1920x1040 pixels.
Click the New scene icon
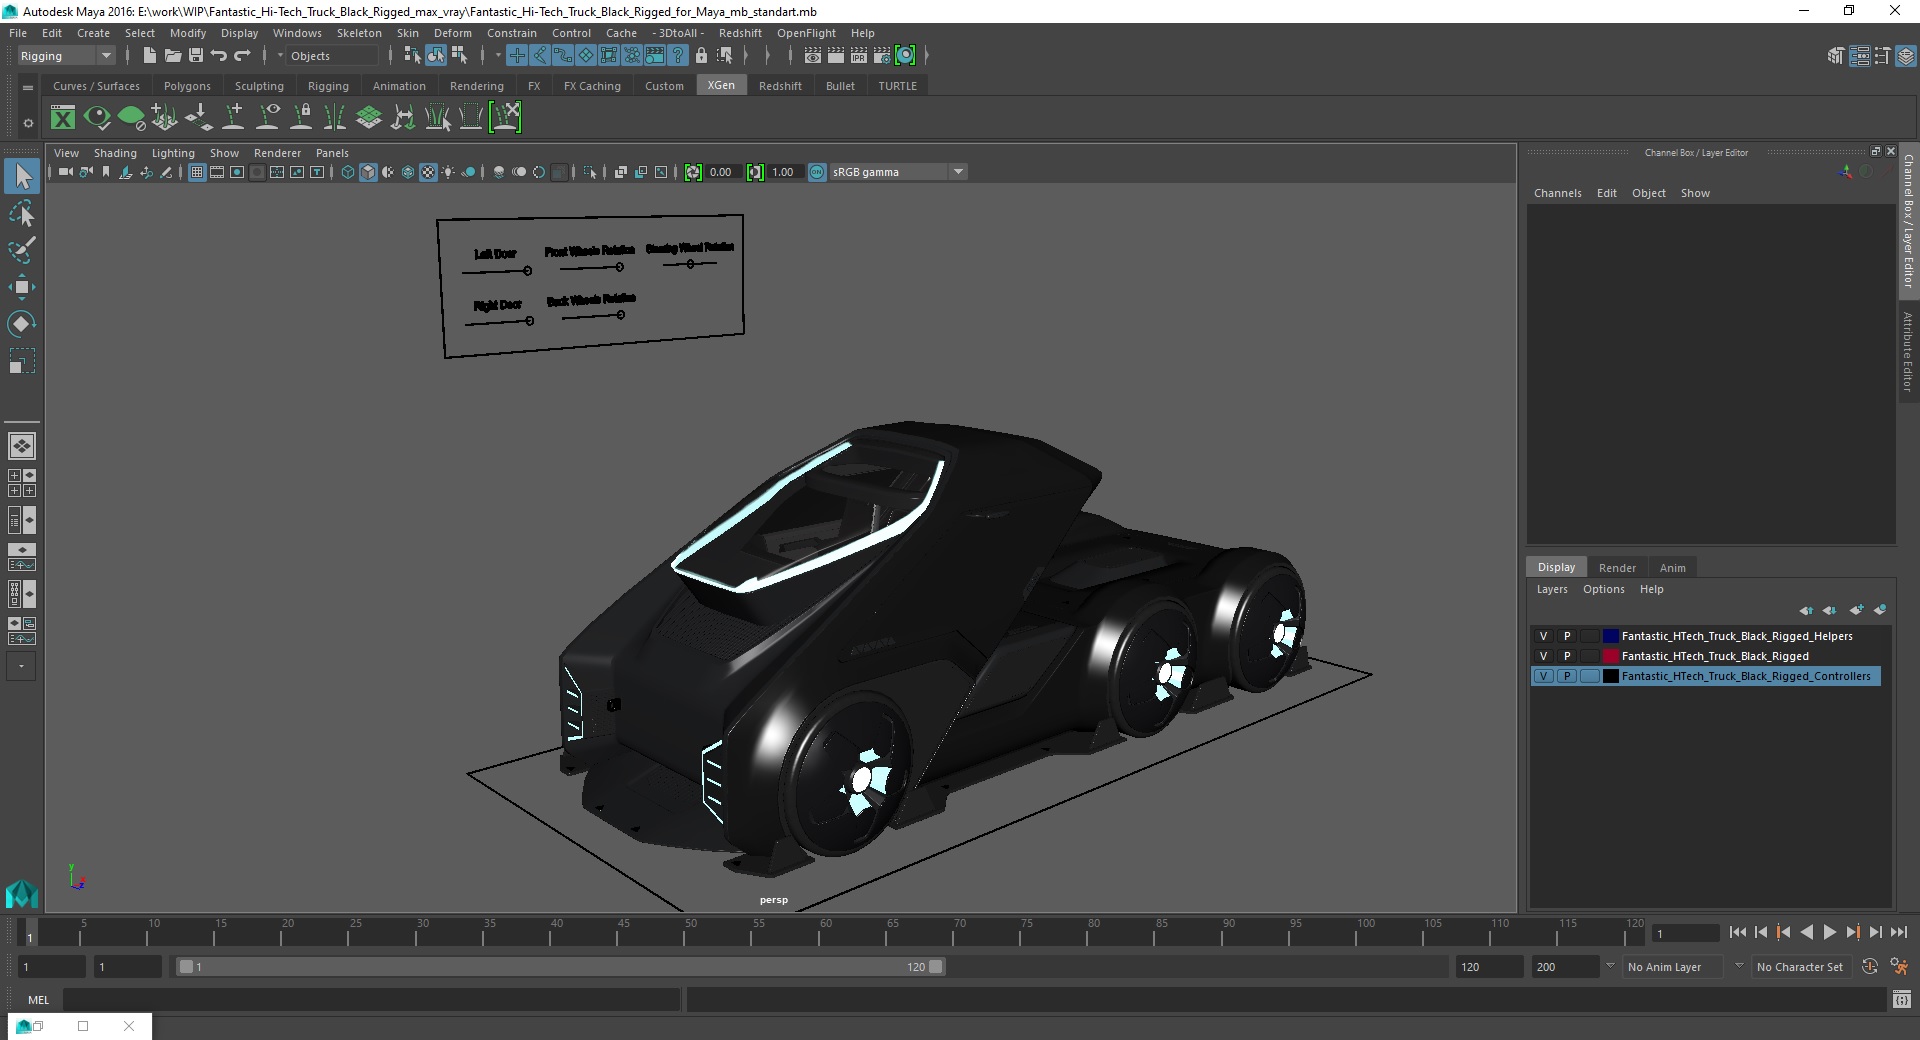click(149, 56)
